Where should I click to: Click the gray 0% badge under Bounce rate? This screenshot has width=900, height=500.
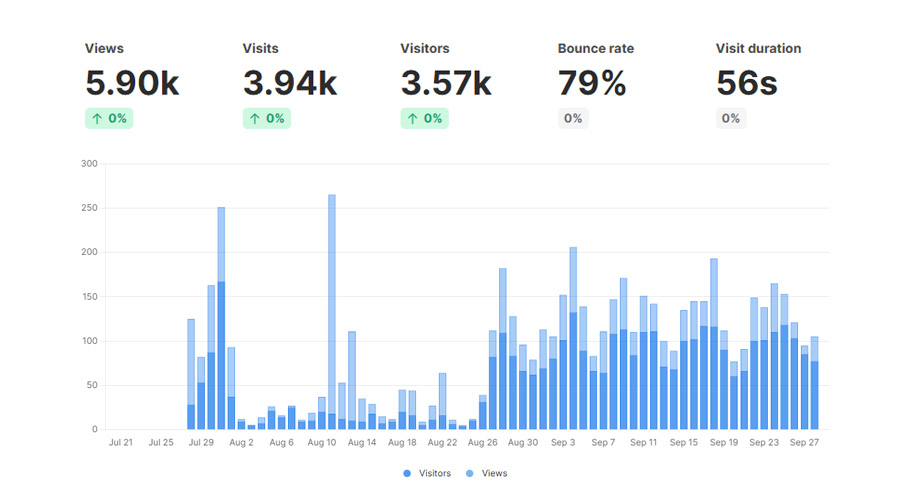click(x=573, y=118)
